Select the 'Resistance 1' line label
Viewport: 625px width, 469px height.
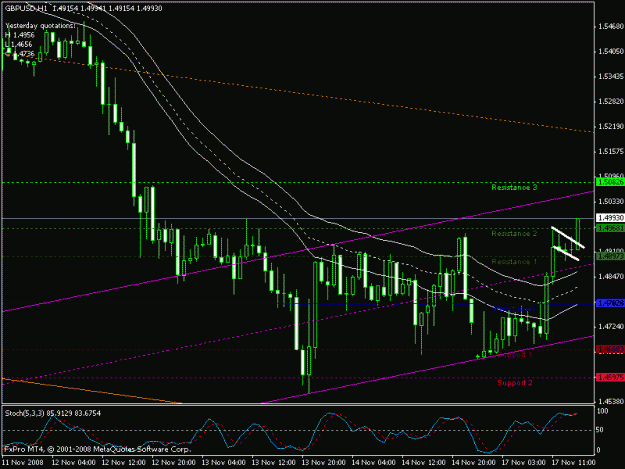pyautogui.click(x=514, y=261)
